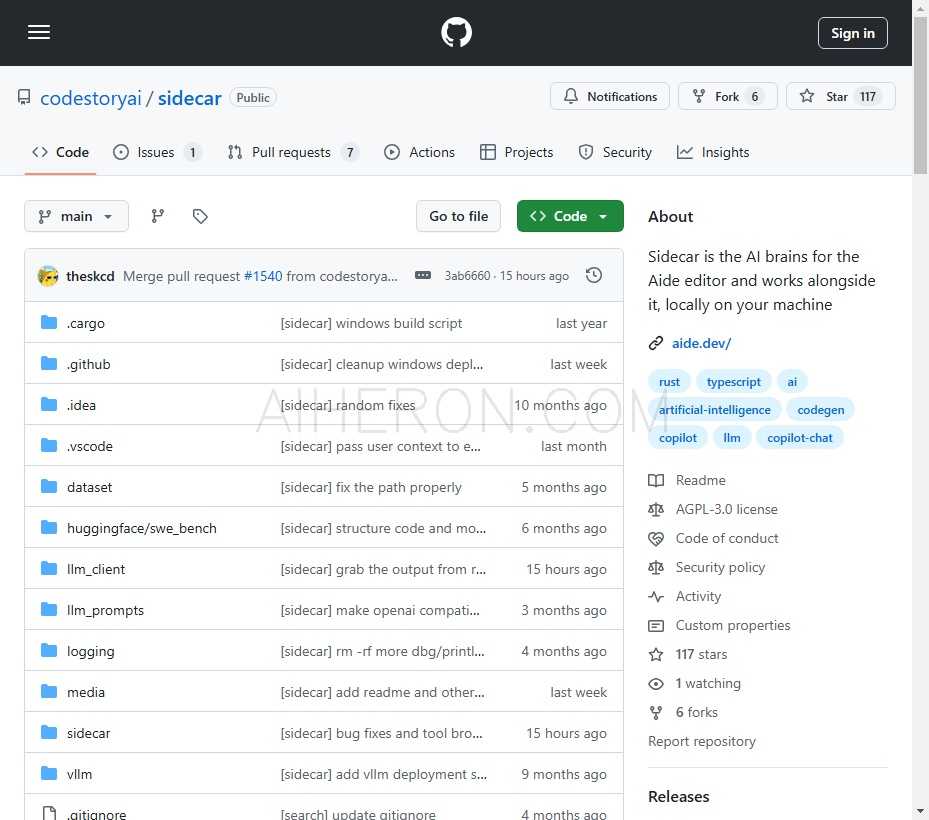Open the Issues tab
929x820 pixels.
pos(157,152)
